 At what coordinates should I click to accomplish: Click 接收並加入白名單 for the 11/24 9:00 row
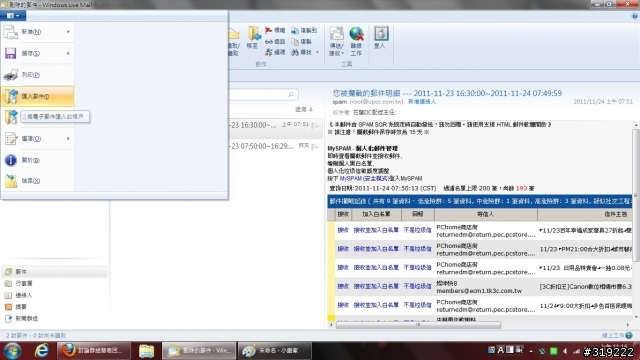pos(376,305)
